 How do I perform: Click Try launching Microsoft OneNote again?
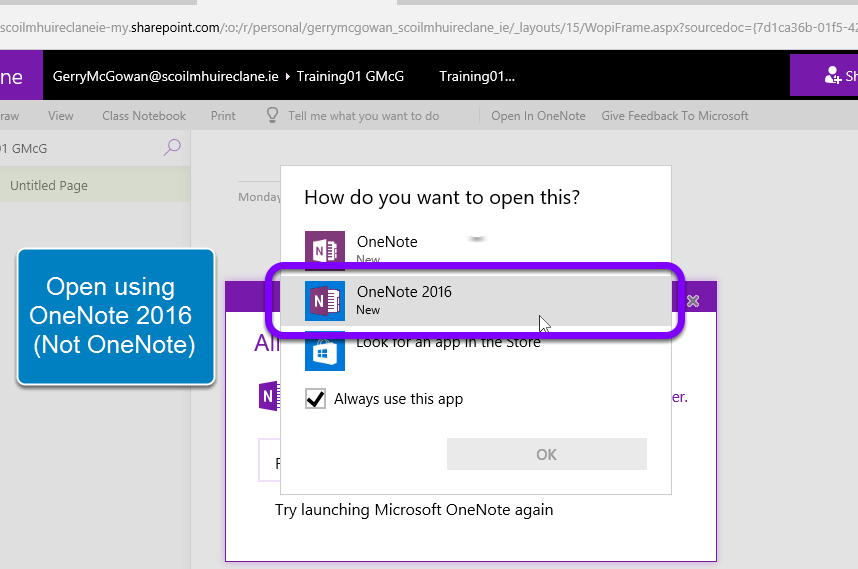(414, 510)
